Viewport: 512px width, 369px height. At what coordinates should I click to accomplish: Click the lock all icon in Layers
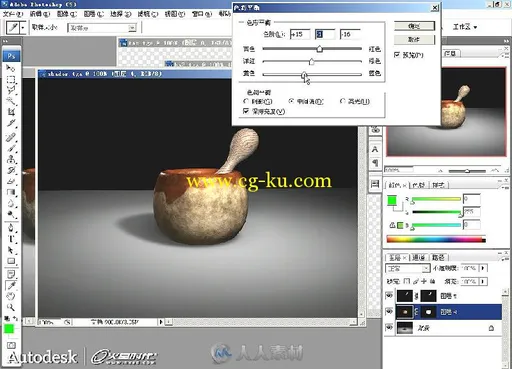point(432,281)
